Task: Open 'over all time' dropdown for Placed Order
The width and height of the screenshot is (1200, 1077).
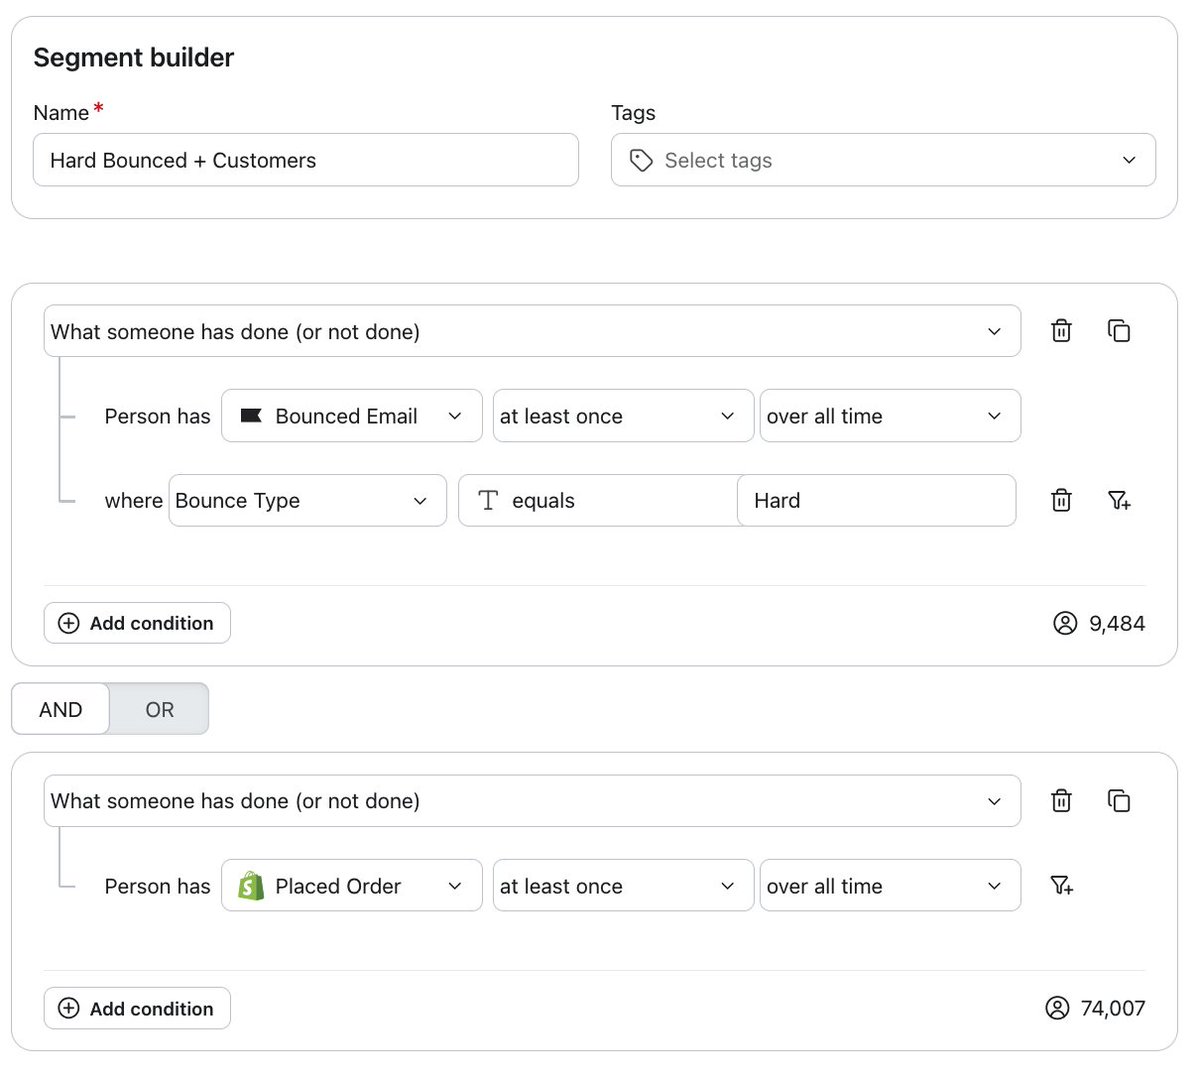Action: coord(890,885)
